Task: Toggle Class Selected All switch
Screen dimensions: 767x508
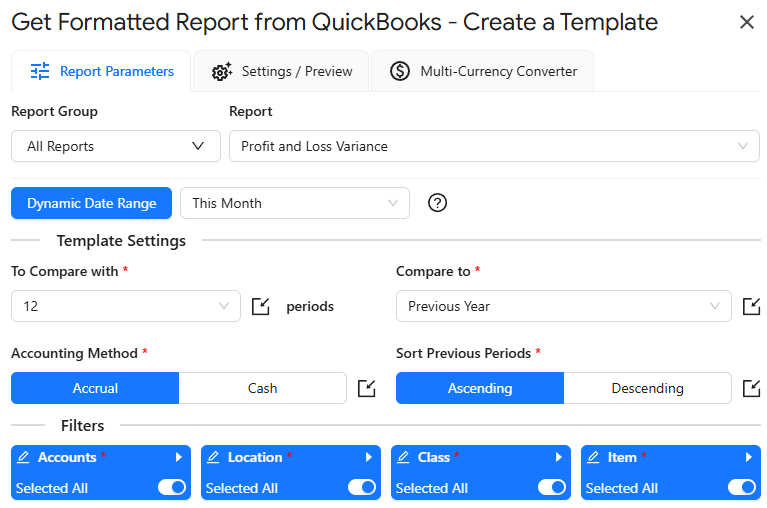Action: 551,487
